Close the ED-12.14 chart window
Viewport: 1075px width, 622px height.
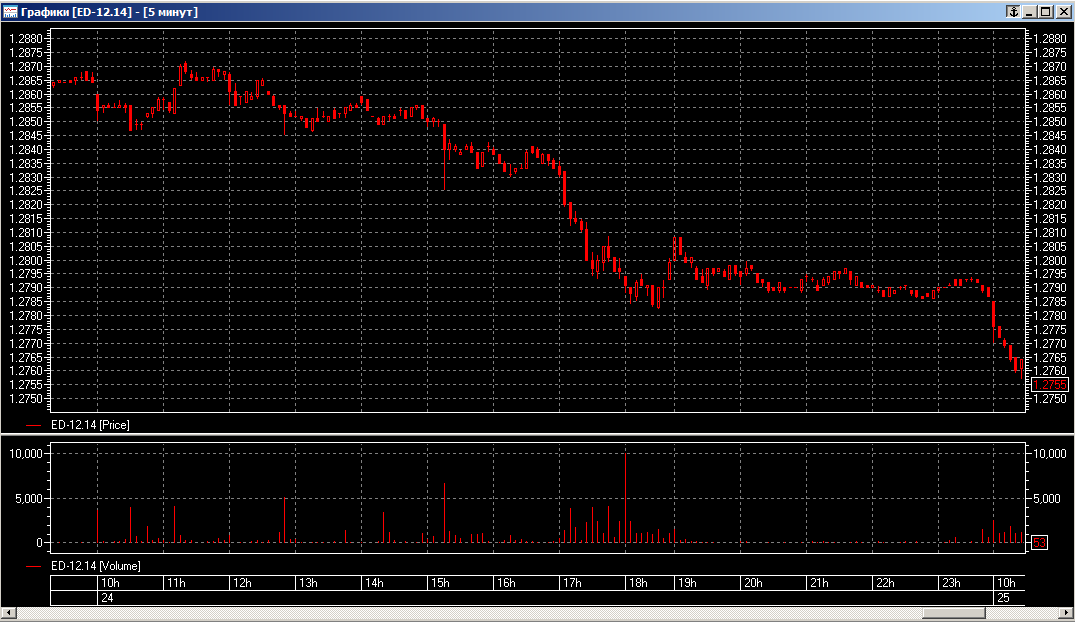[1063, 11]
